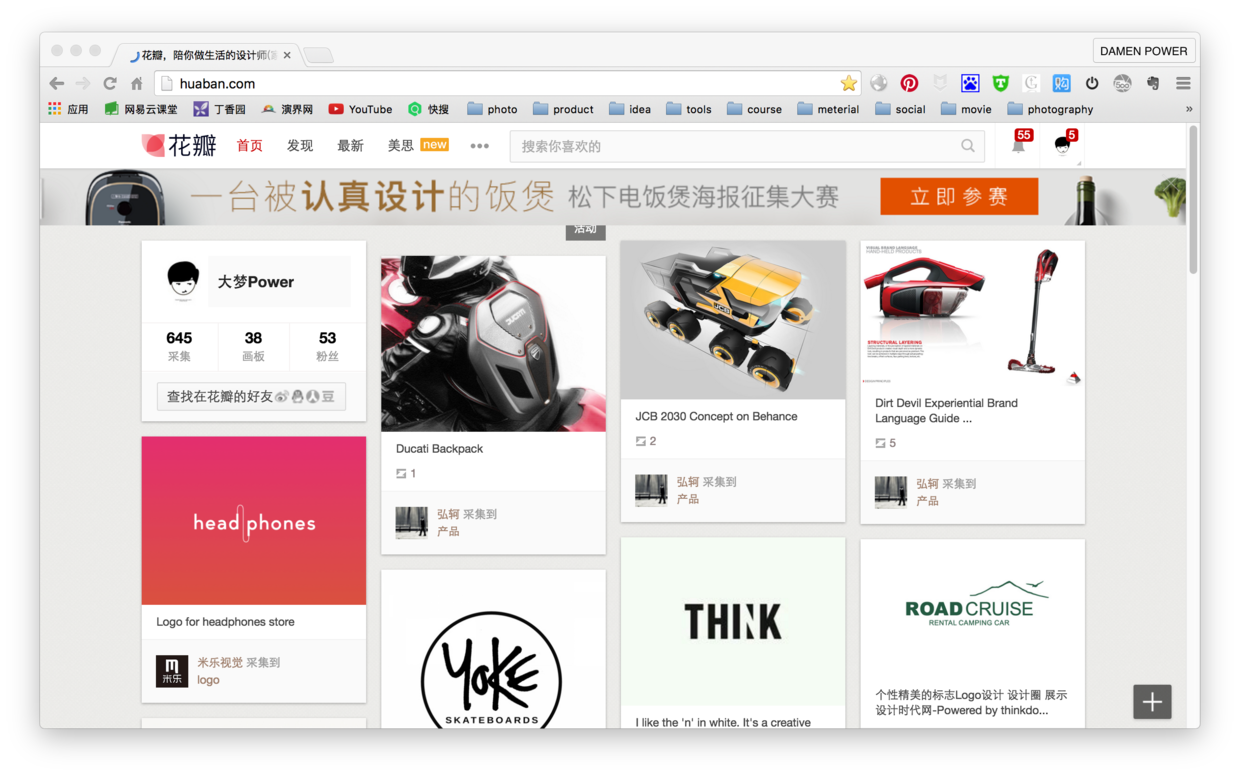Image resolution: width=1240 pixels, height=776 pixels.
Task: Expand the photo bookmarks folder
Action: (x=492, y=109)
